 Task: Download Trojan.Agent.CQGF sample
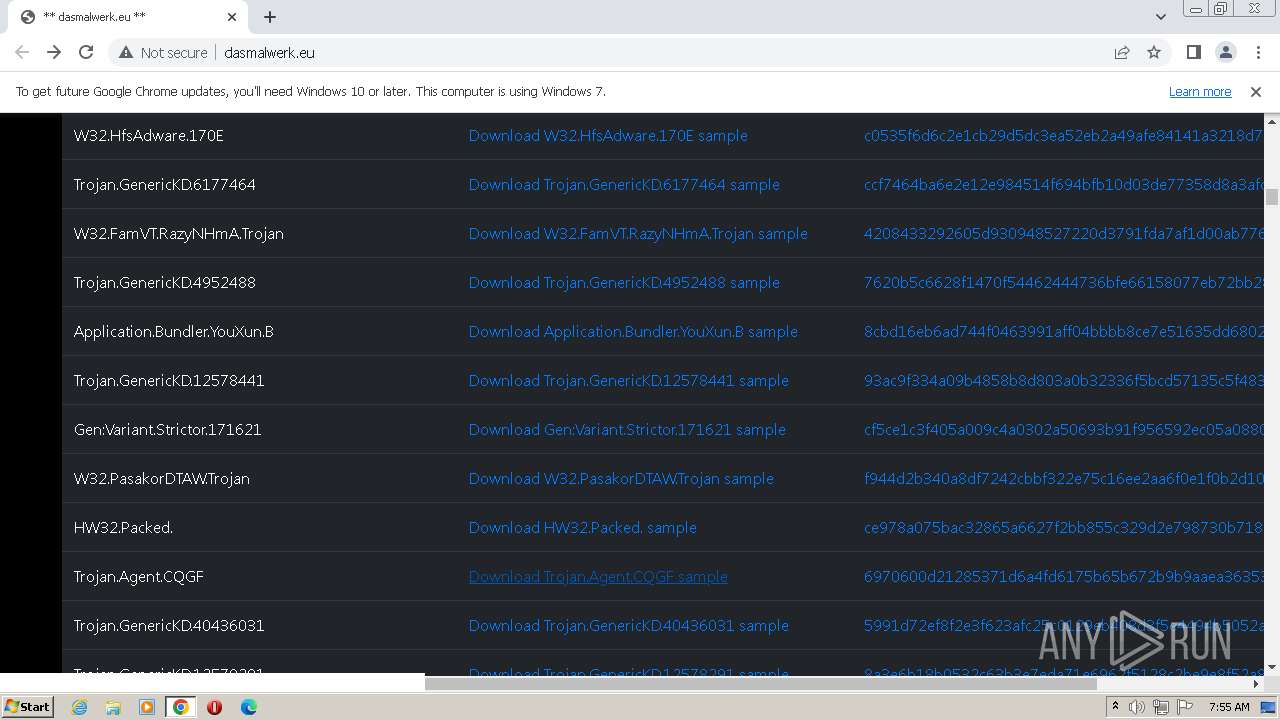(x=598, y=576)
